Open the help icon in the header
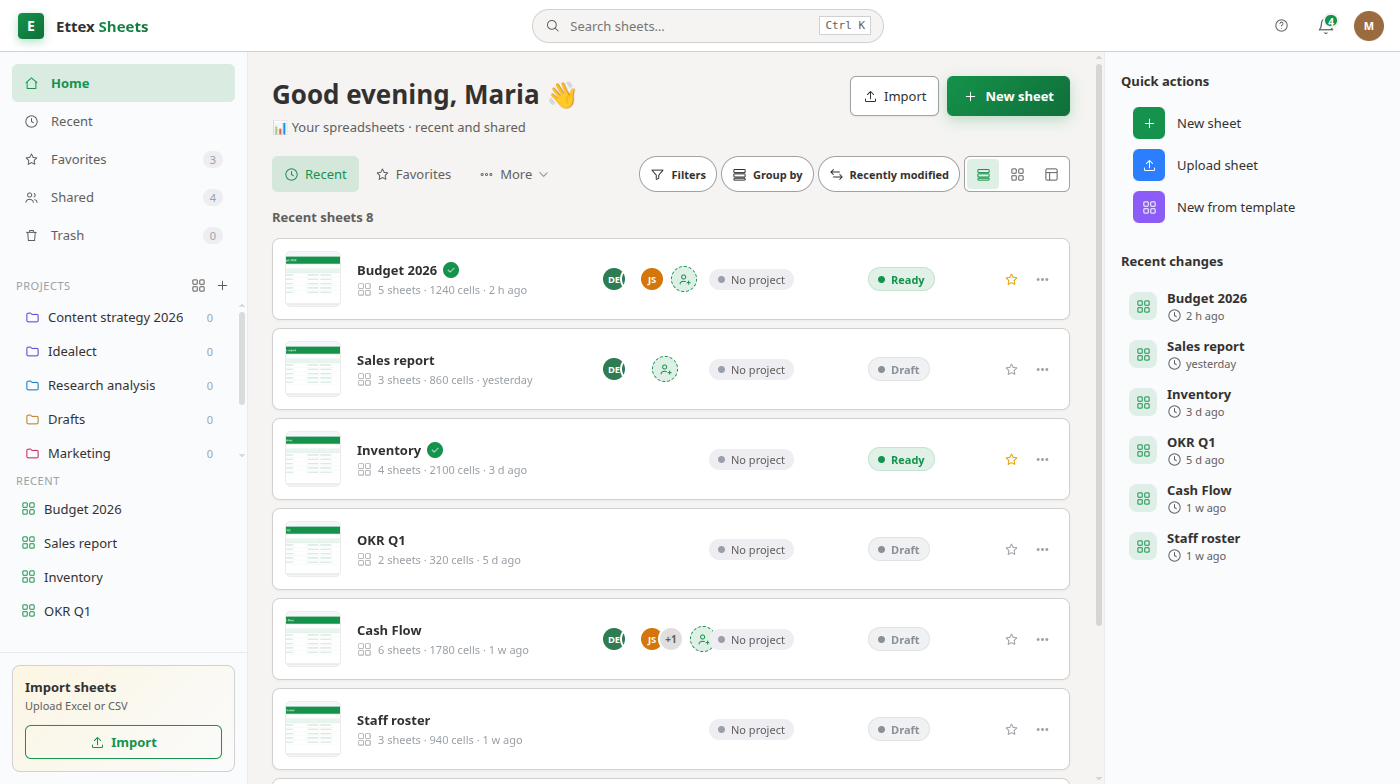This screenshot has height=784, width=1400. pos(1282,26)
